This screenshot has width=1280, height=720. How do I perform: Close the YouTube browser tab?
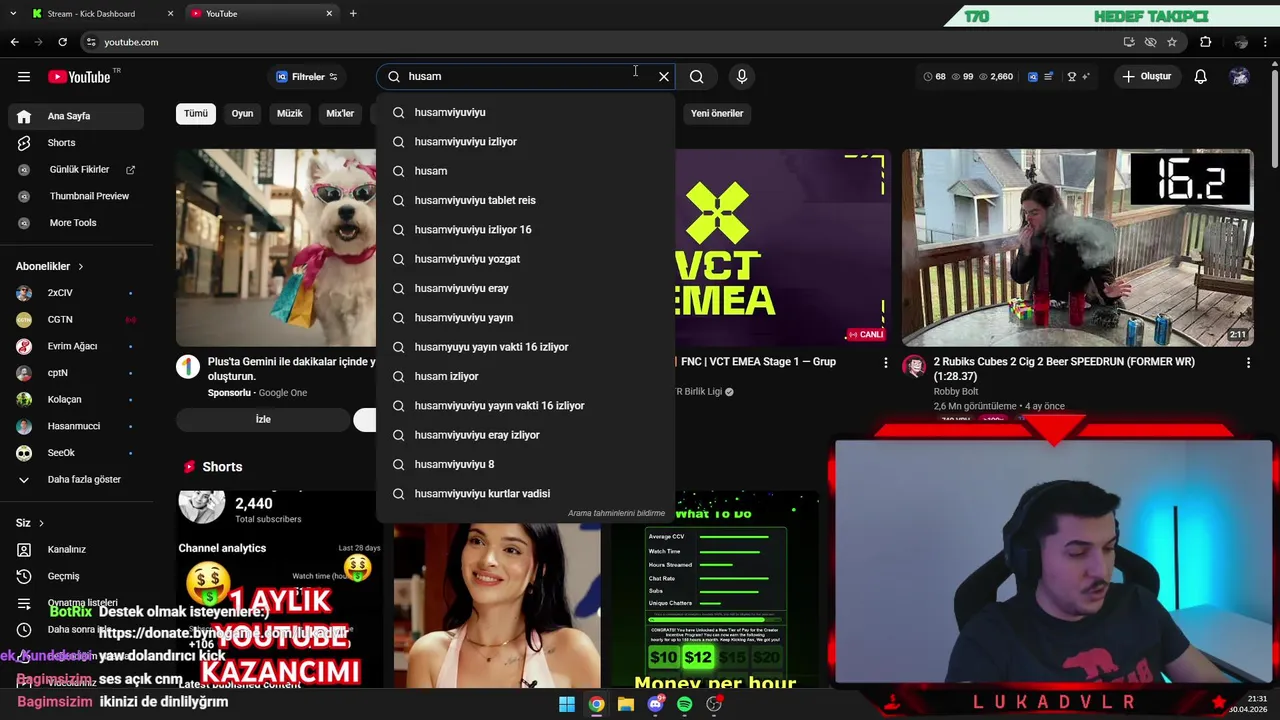pos(329,14)
